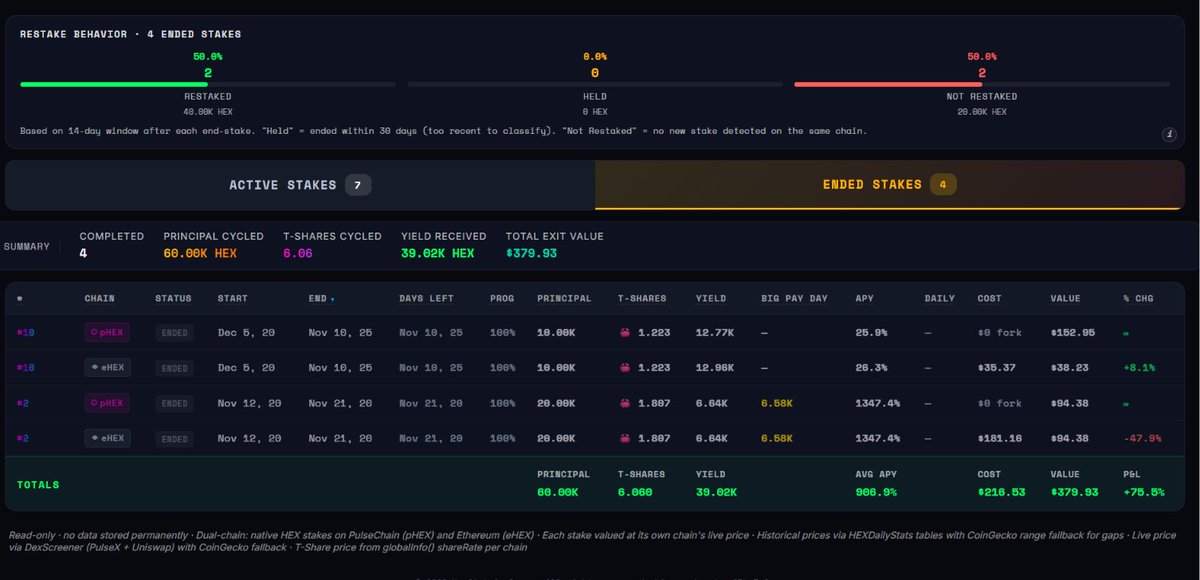Click the count badge 4 on Ended Stakes
1200x580 pixels.
[x=942, y=185]
